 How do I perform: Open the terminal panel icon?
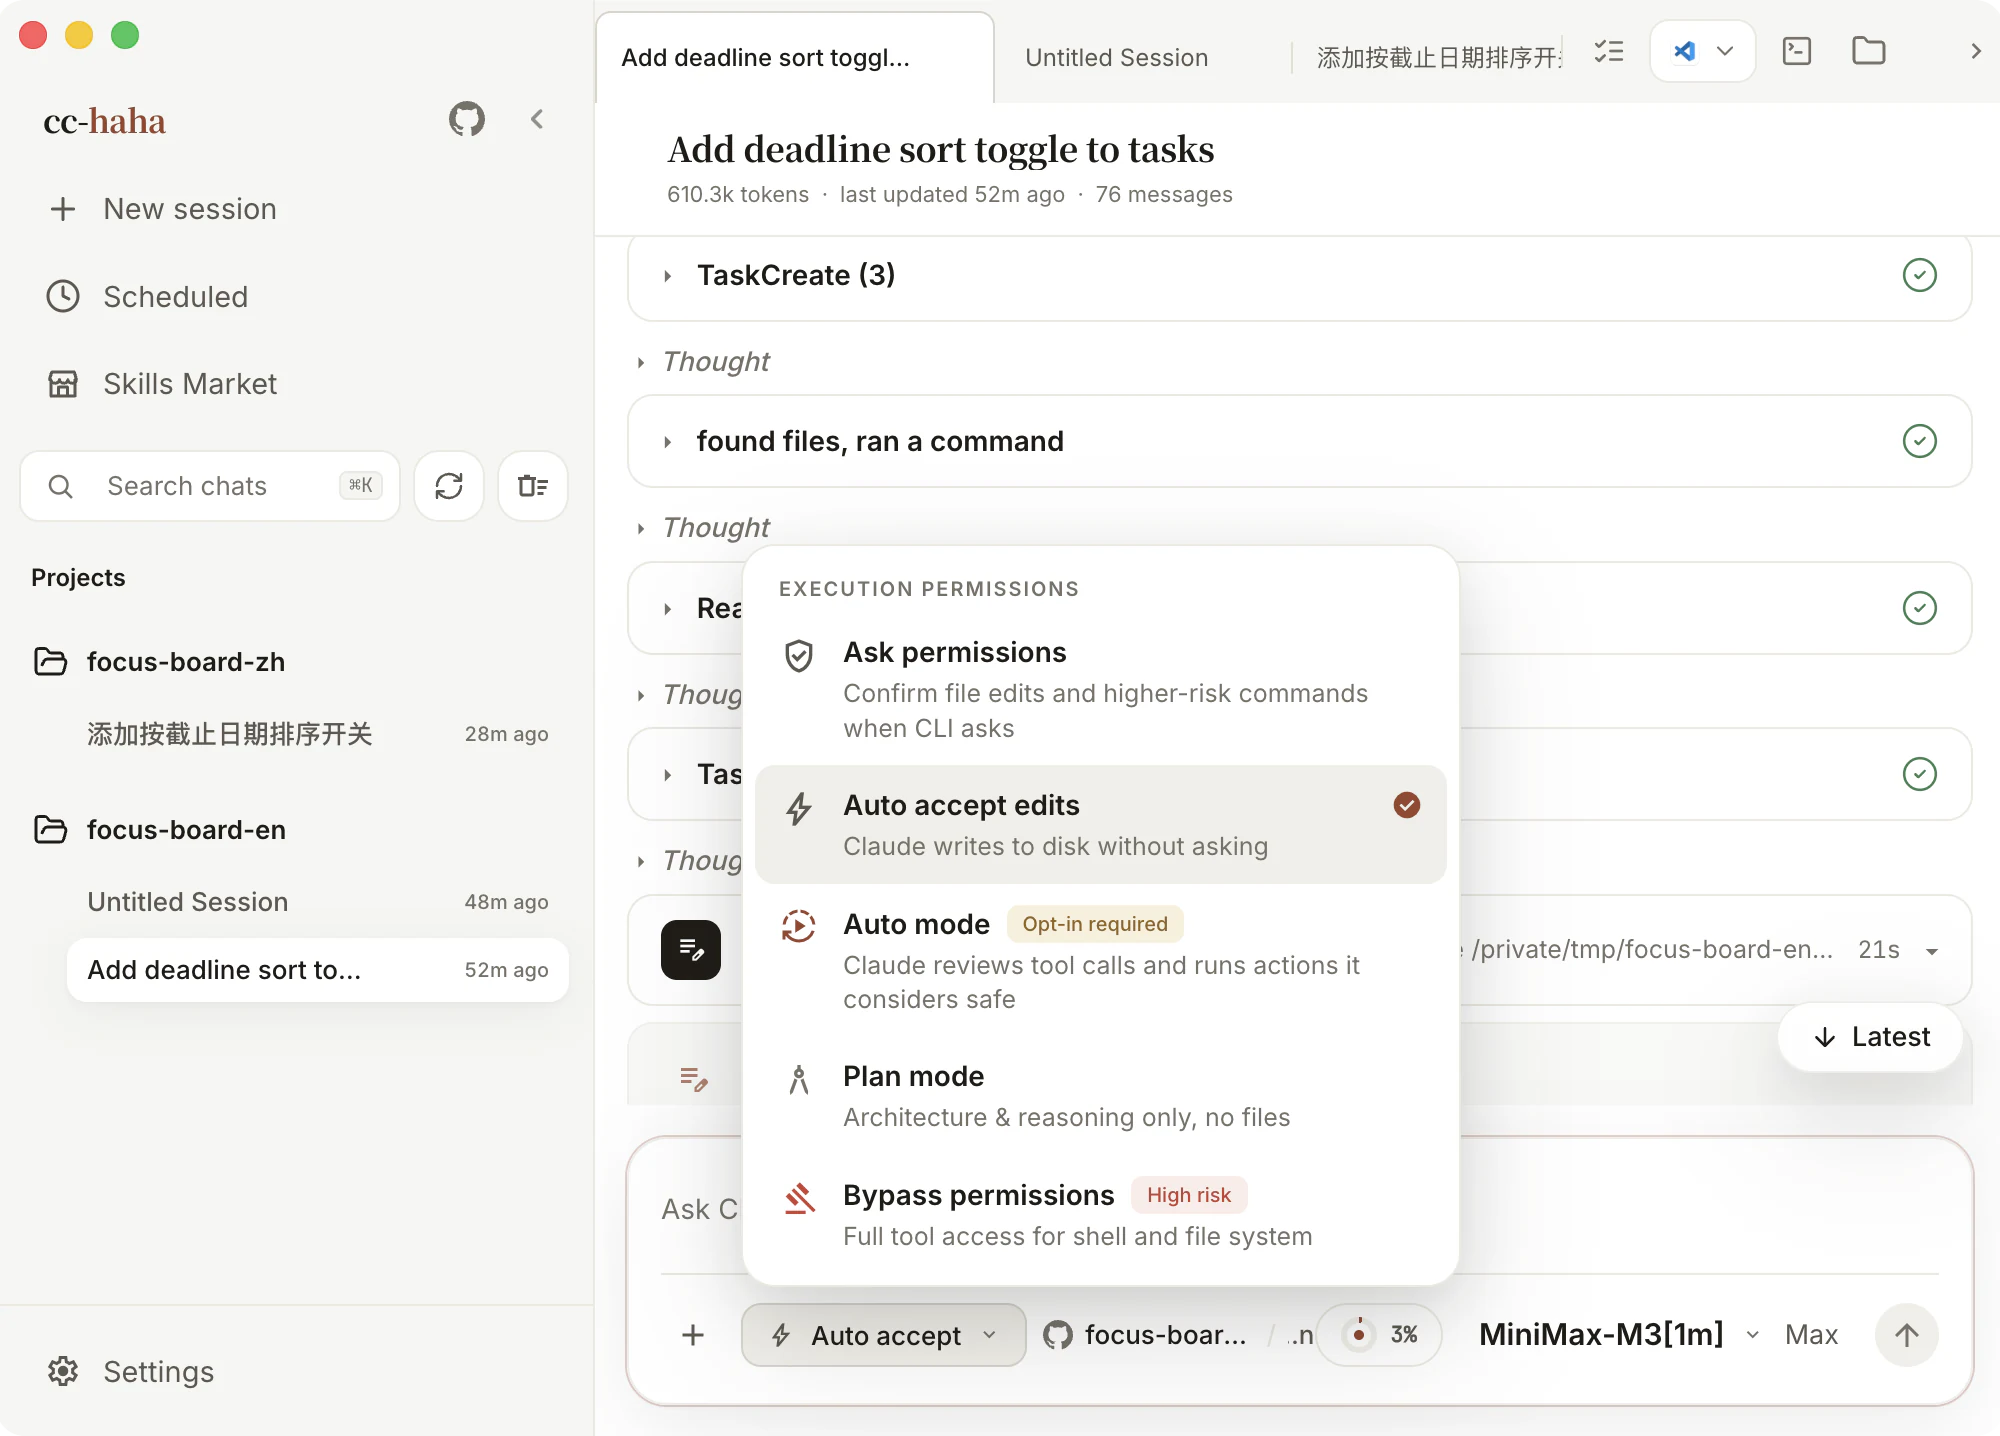[1797, 51]
